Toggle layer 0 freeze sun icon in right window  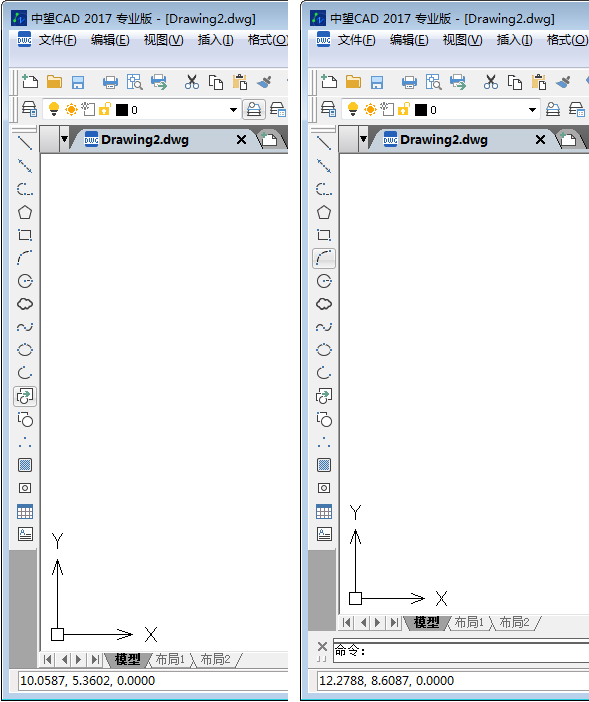(370, 109)
